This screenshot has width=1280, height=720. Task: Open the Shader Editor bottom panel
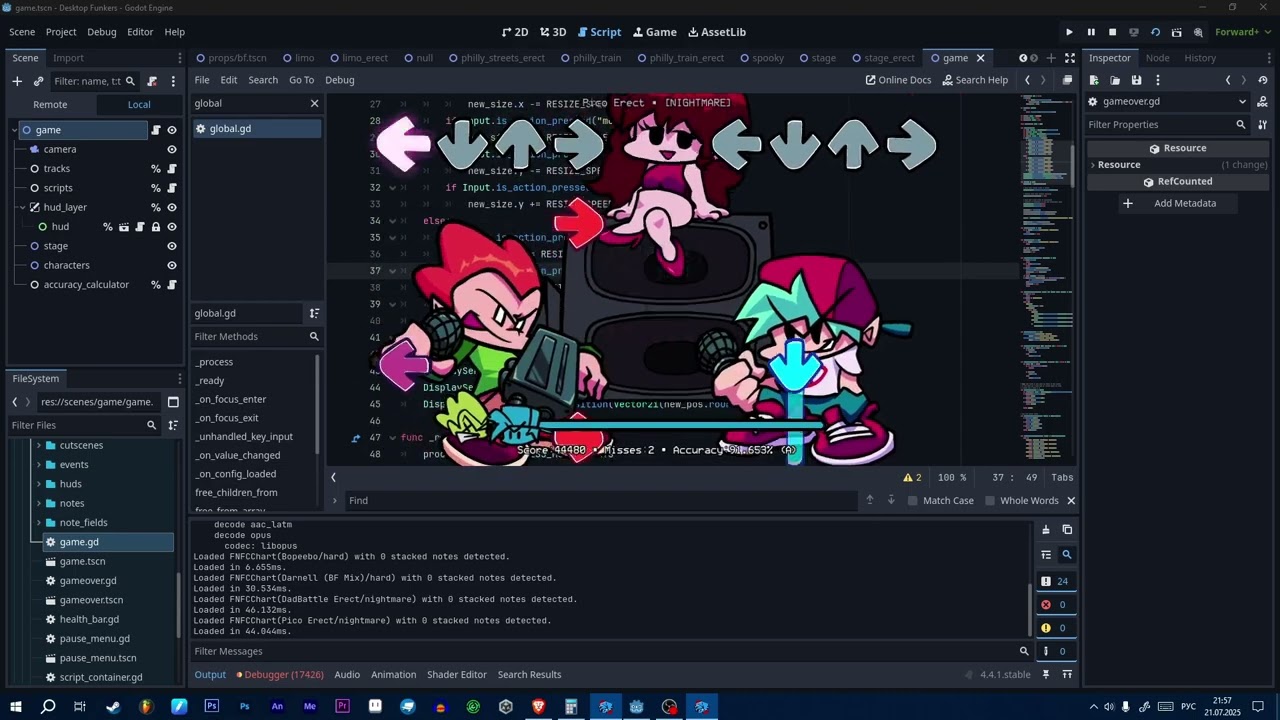pyautogui.click(x=456, y=675)
